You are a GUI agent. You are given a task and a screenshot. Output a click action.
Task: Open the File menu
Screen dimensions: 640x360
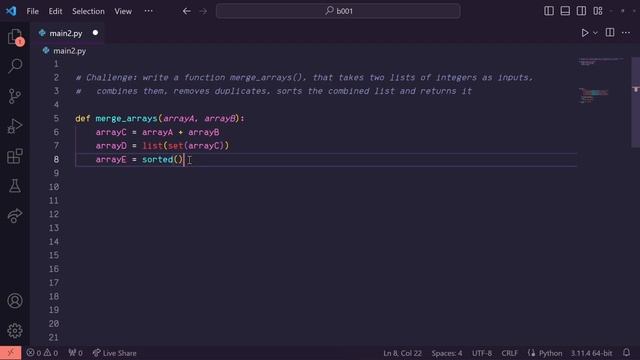pyautogui.click(x=33, y=11)
